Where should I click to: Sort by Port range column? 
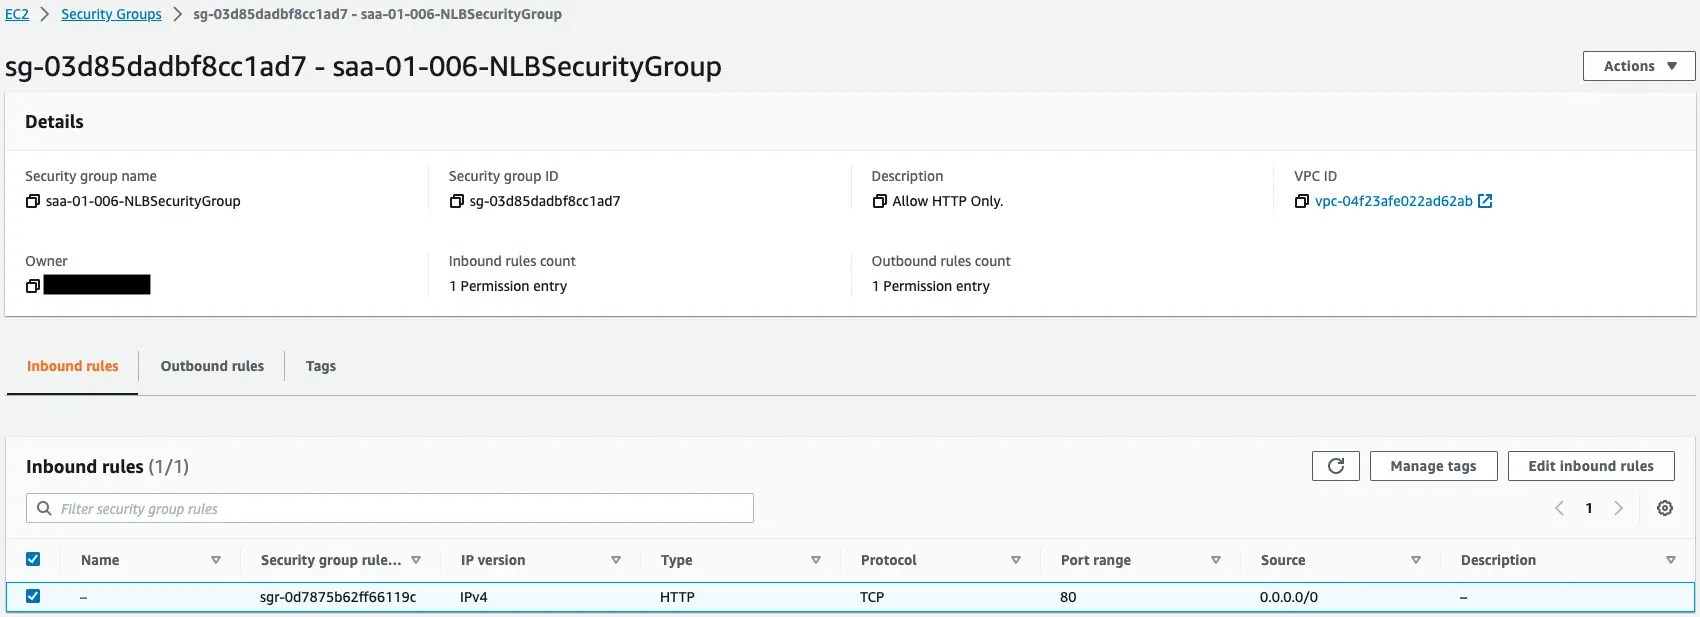[1216, 560]
